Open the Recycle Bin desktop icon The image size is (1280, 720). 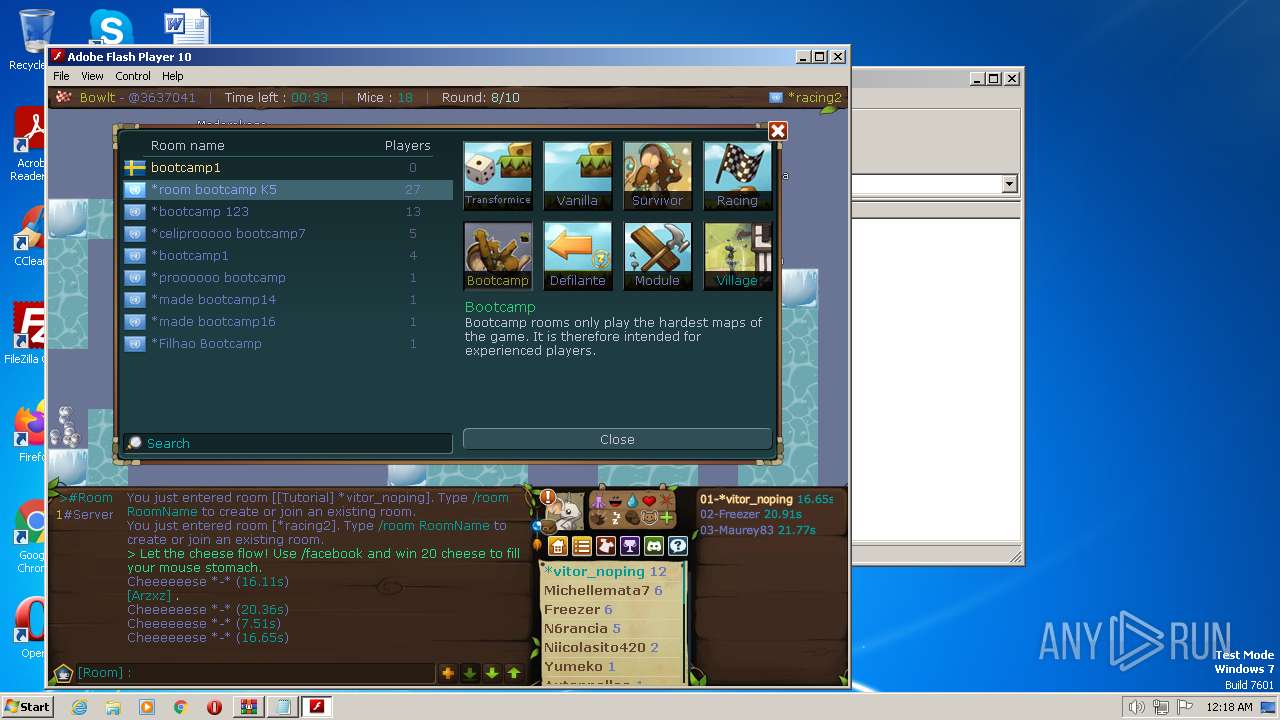[x=35, y=40]
